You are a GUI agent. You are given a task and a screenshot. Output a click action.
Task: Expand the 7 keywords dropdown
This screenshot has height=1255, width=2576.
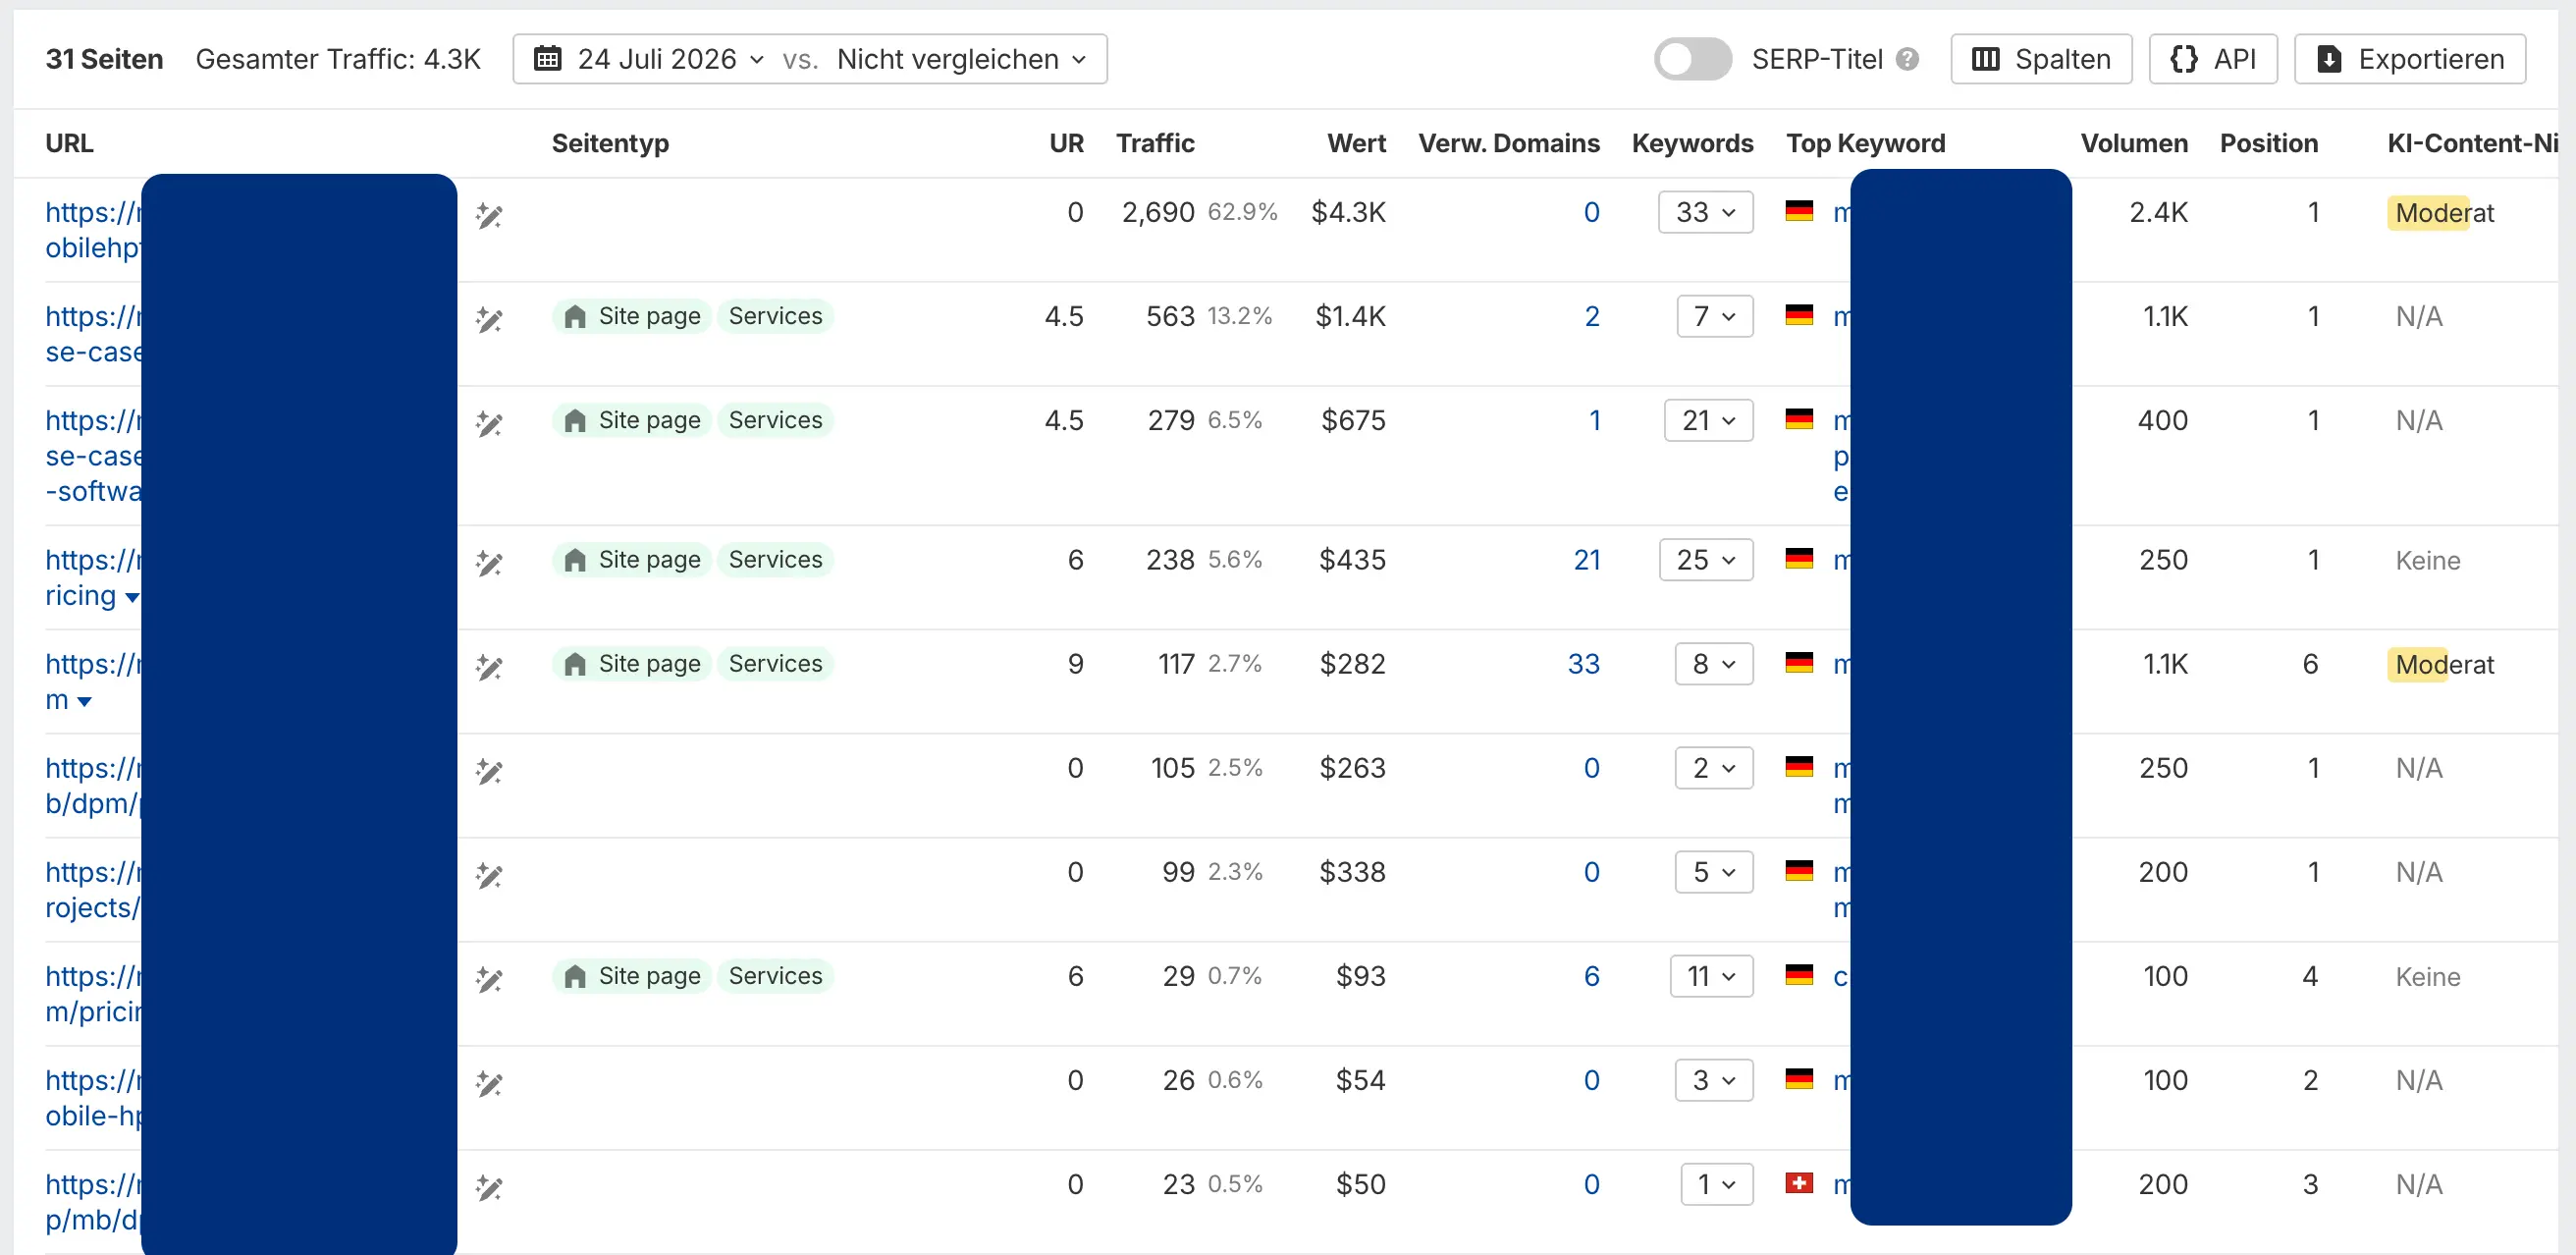(x=1714, y=316)
